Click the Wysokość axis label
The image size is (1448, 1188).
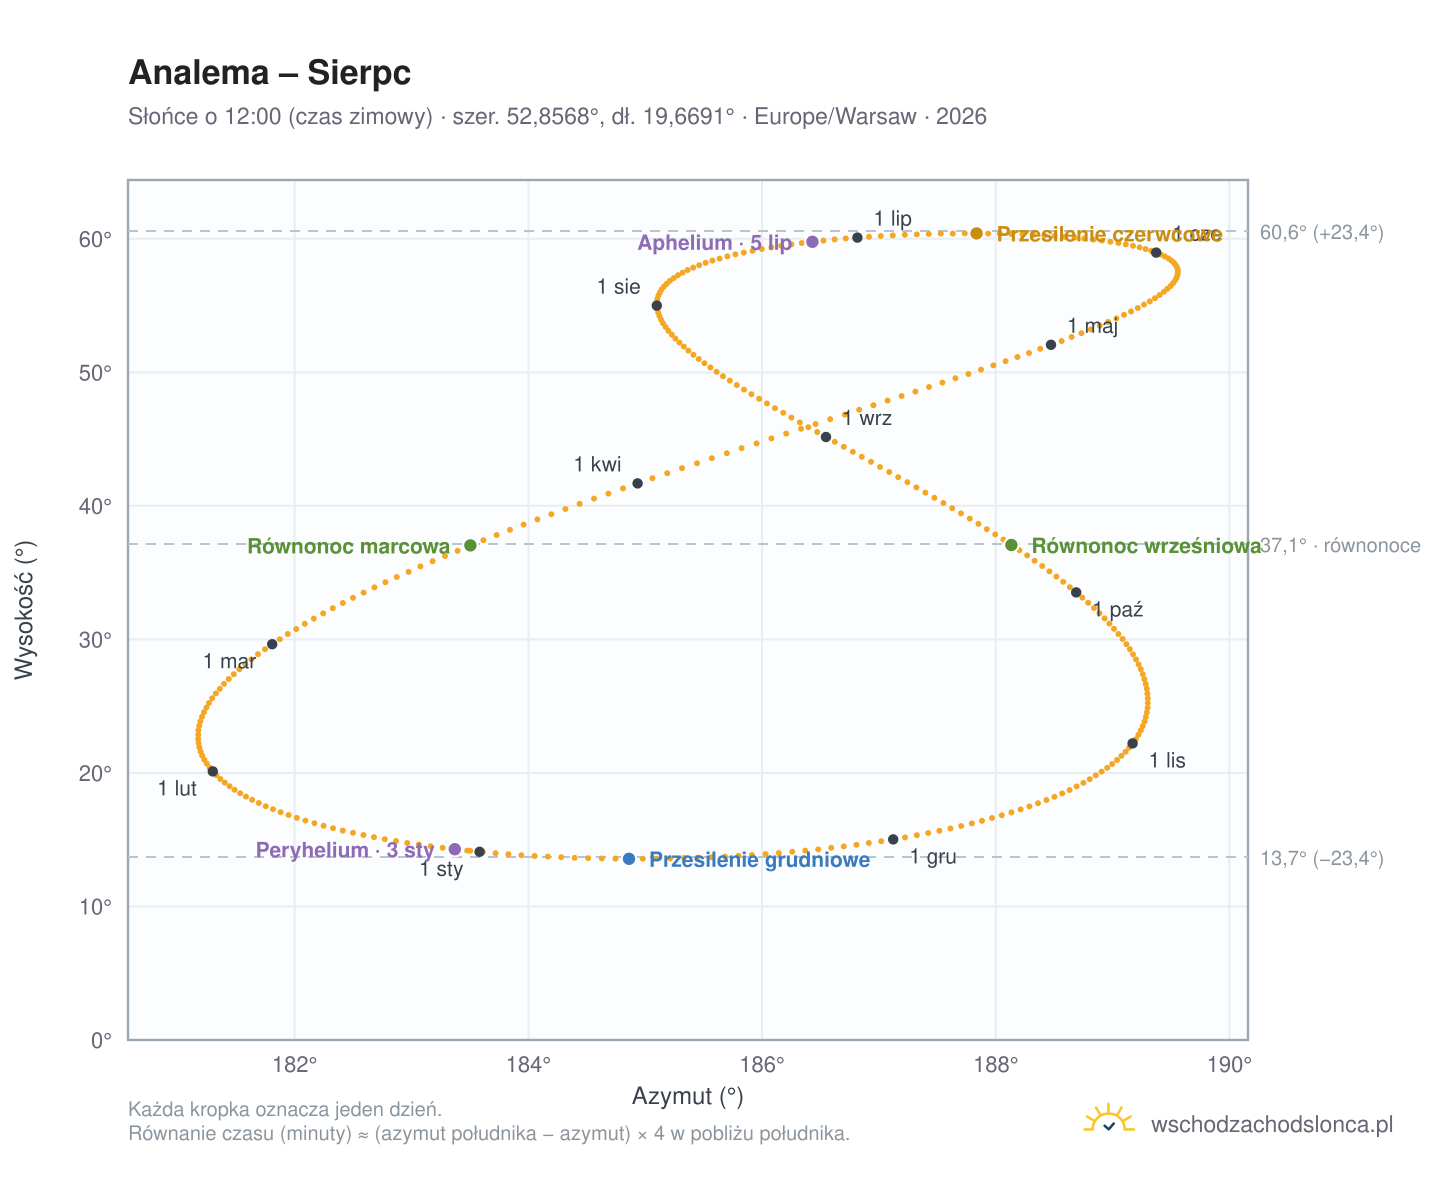25,609
